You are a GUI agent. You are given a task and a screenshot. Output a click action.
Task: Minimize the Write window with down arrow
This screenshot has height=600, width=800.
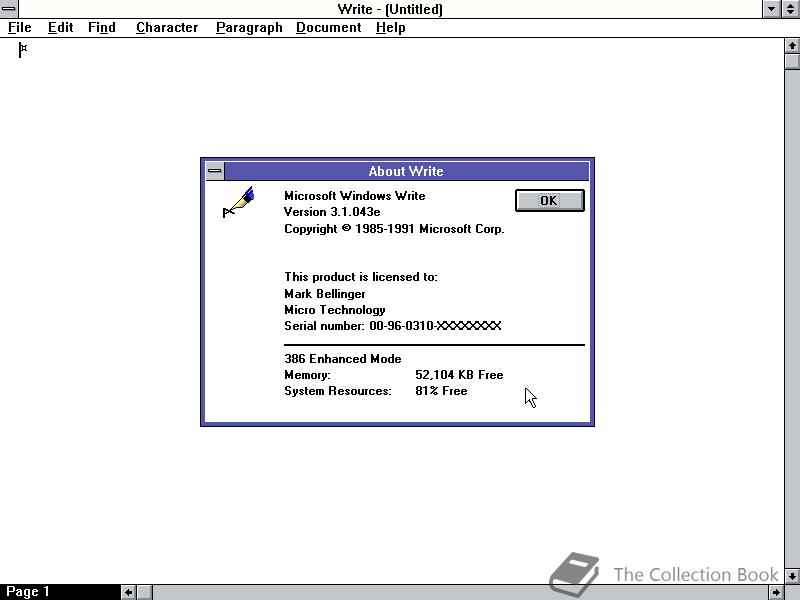pyautogui.click(x=771, y=9)
